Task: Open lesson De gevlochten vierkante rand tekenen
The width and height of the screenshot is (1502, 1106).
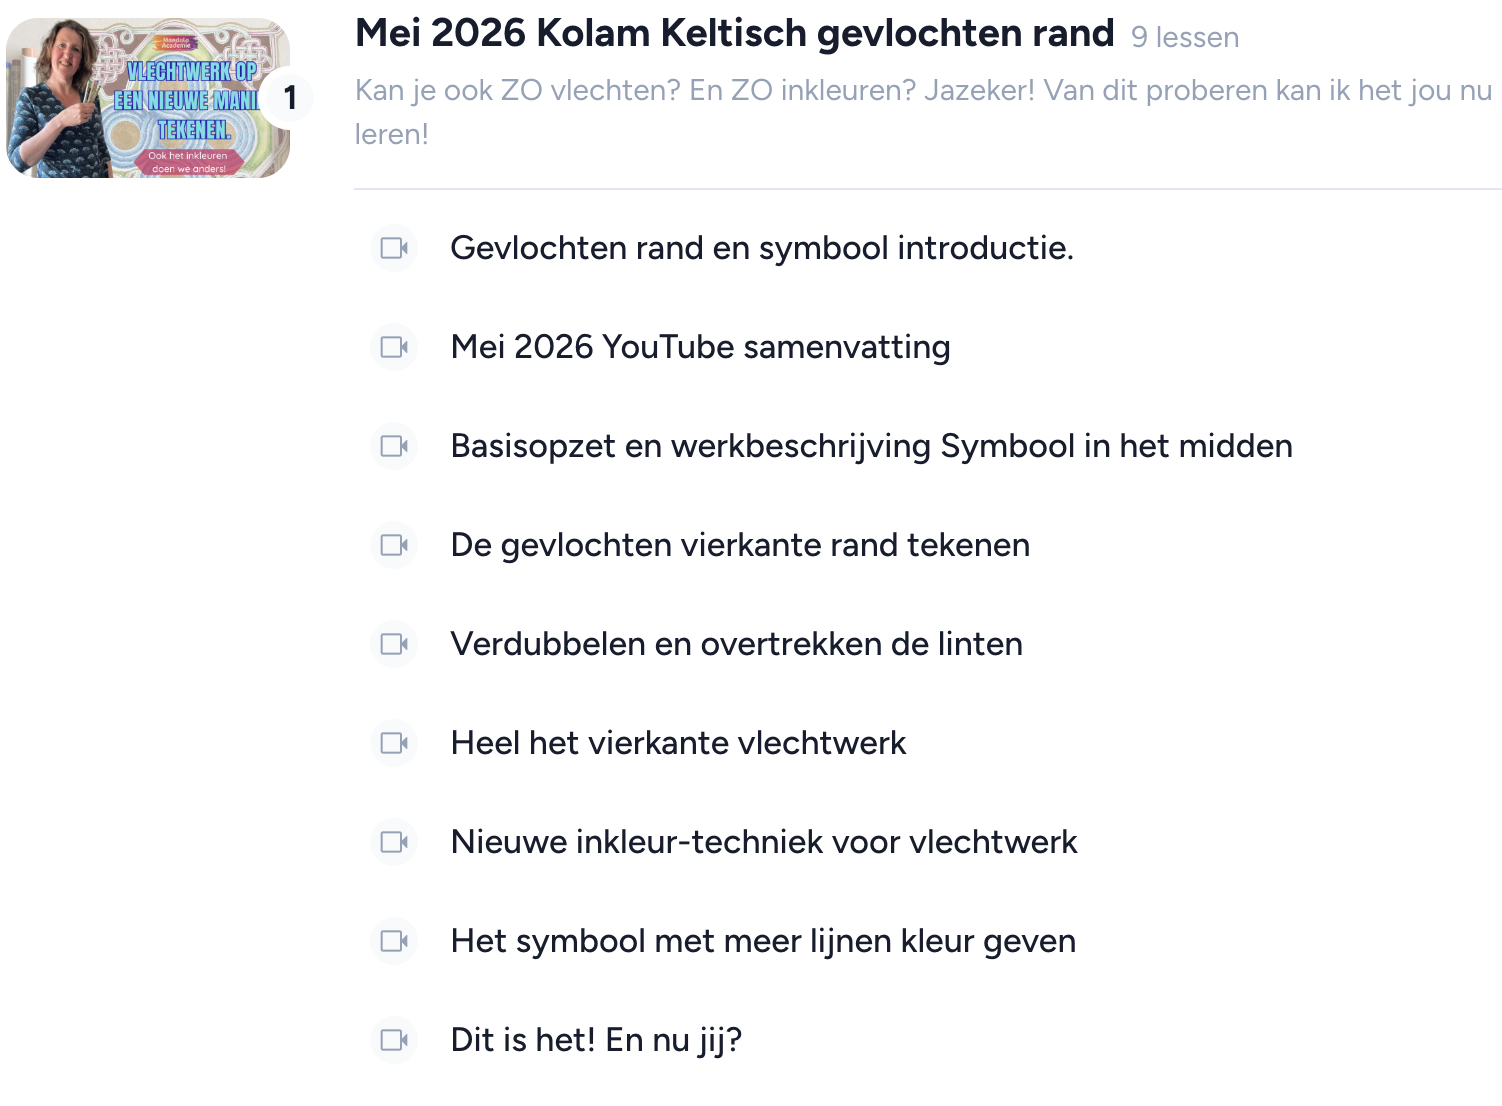Action: tap(740, 545)
